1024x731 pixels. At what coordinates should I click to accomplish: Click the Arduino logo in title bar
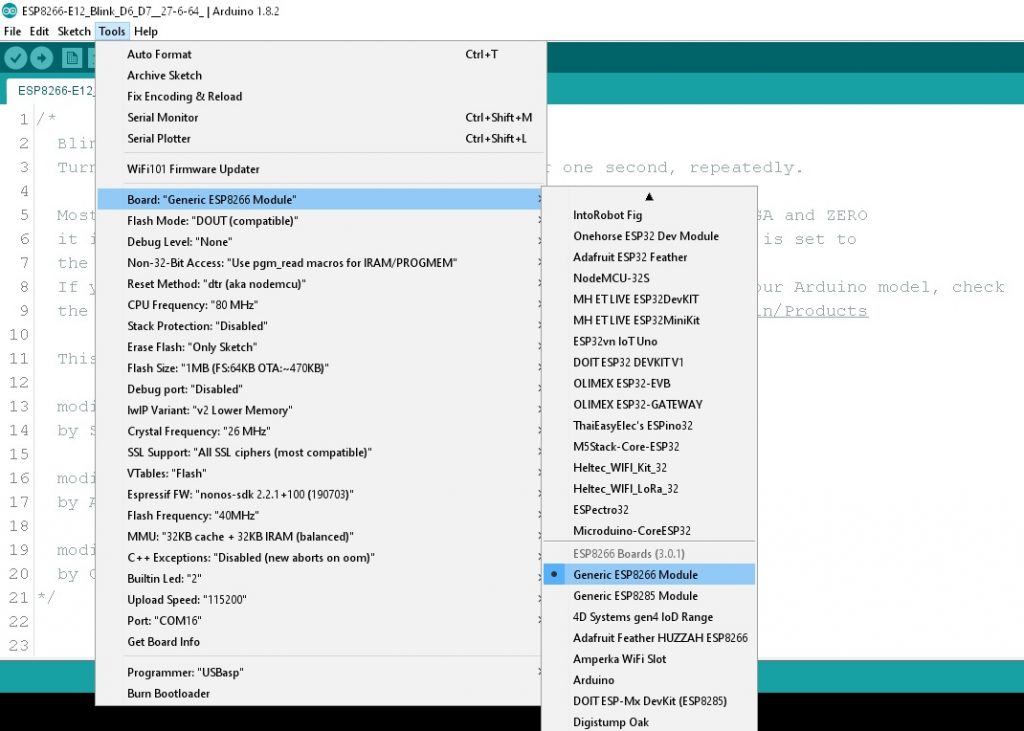click(9, 11)
